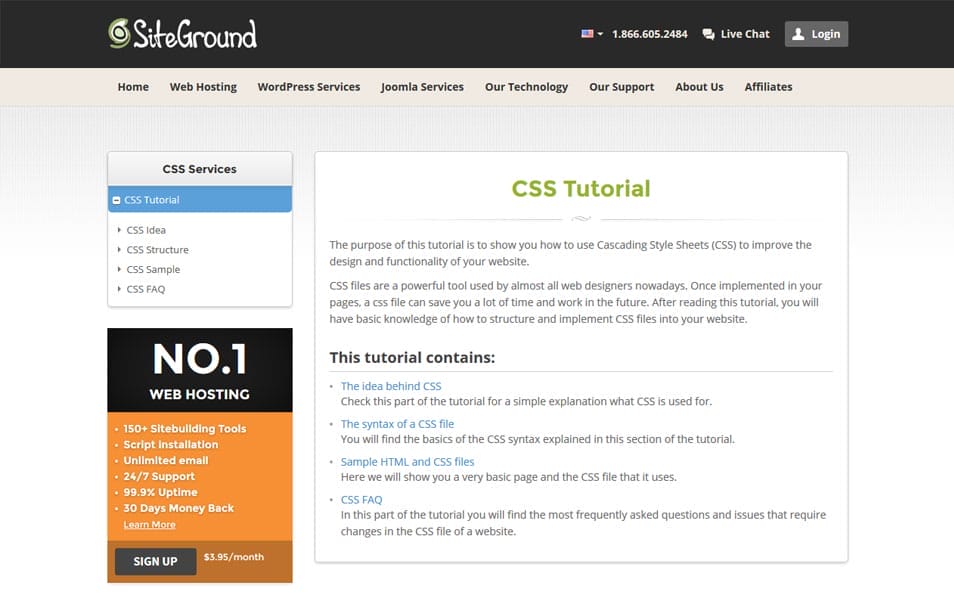Expand the CSS Idea entry
The width and height of the screenshot is (954, 600).
point(146,229)
